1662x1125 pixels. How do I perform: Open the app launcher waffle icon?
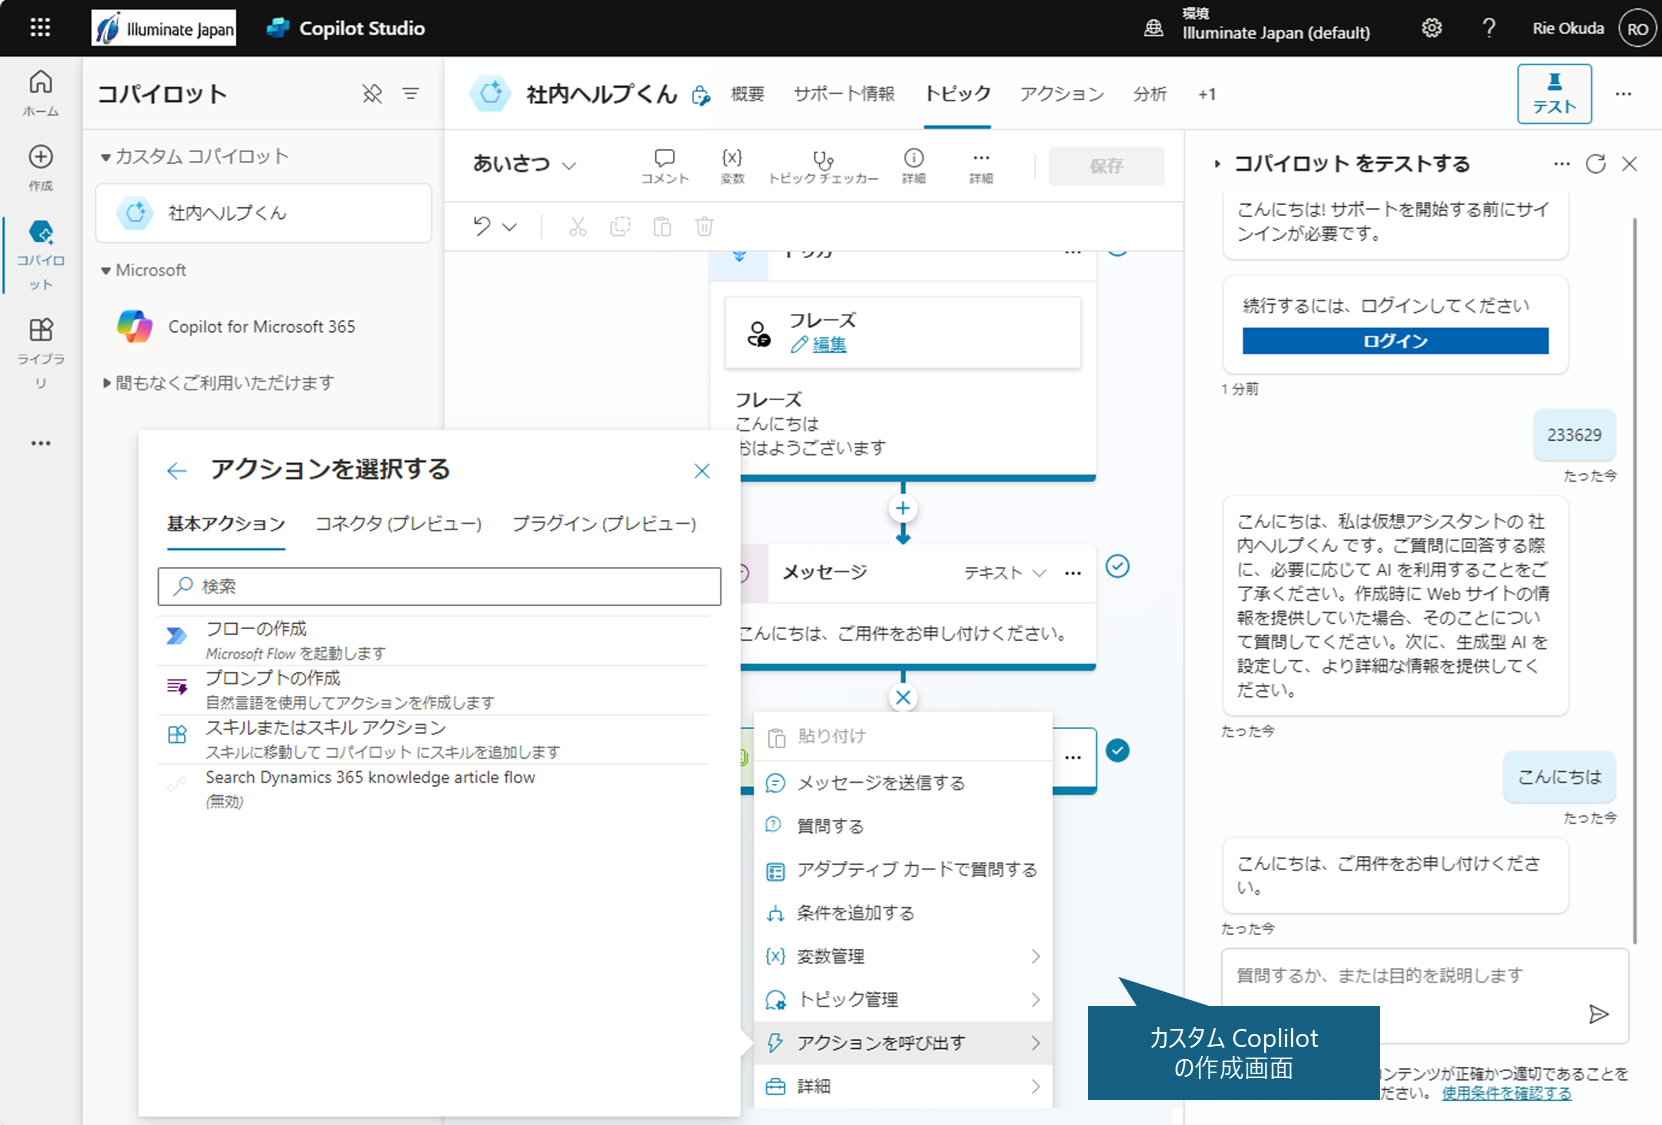pyautogui.click(x=40, y=28)
